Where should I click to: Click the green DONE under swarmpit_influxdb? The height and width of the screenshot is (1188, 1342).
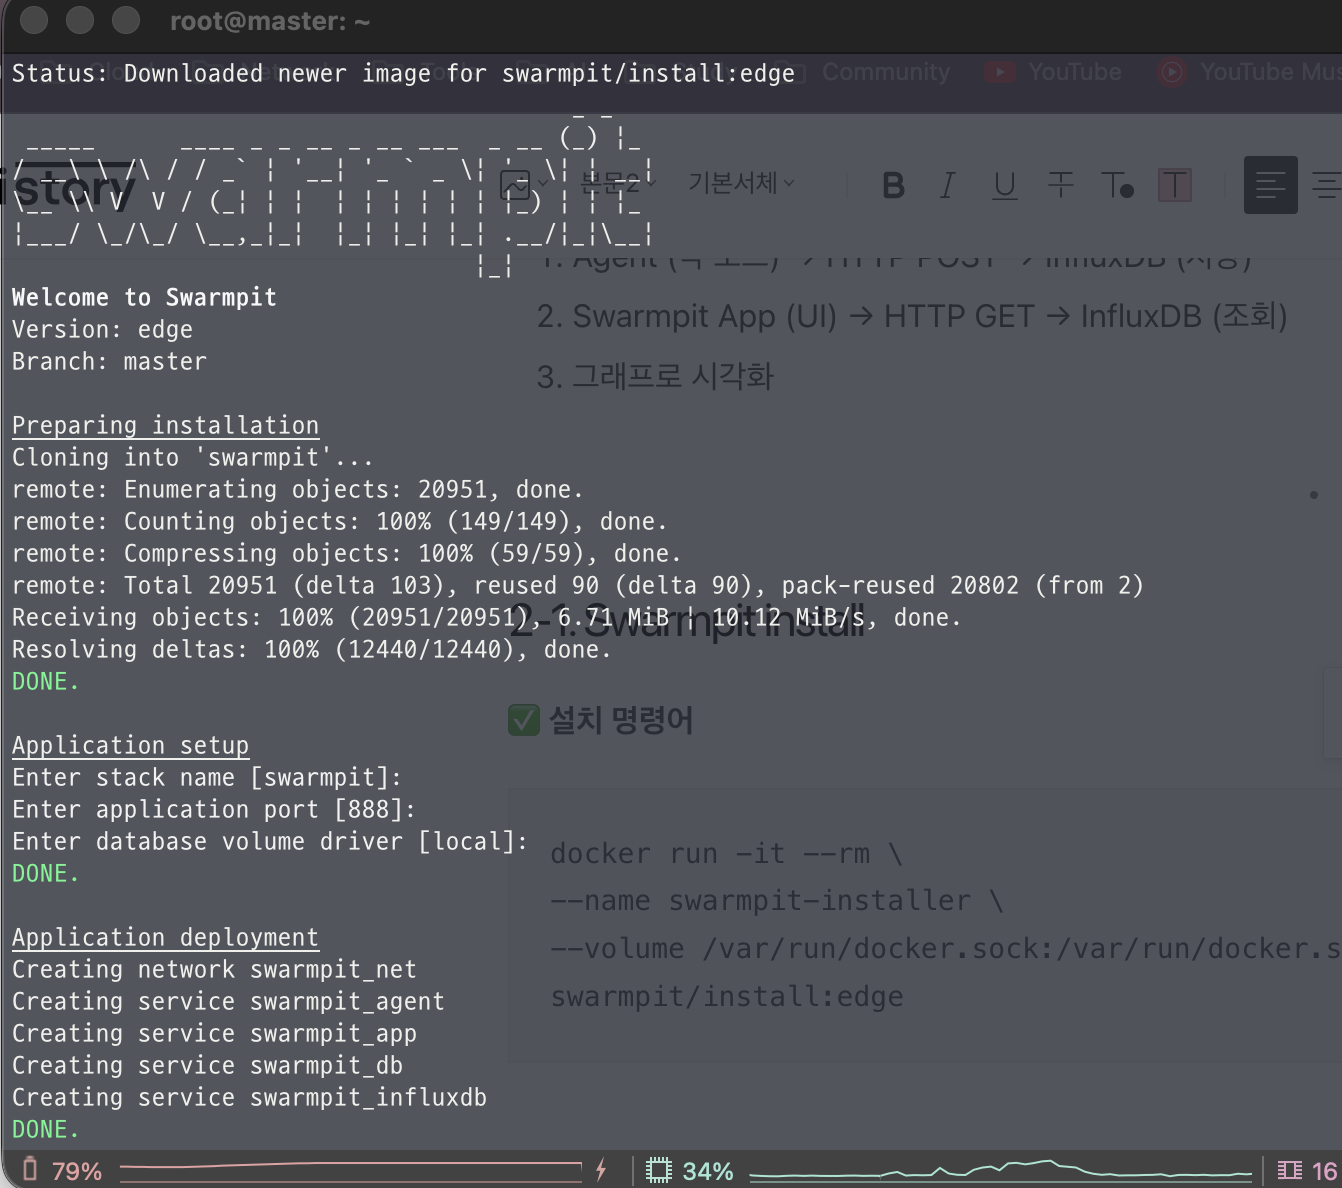point(45,1130)
